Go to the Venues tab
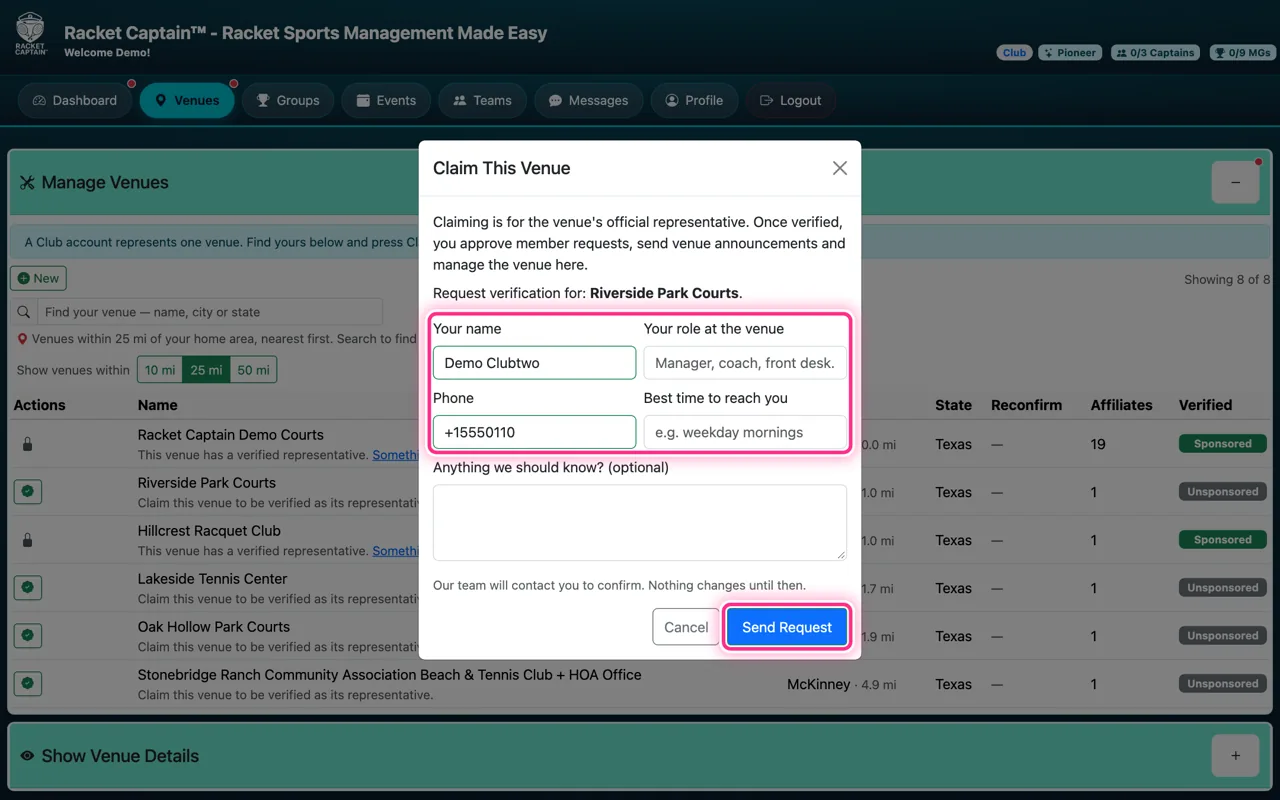Viewport: 1280px width, 800px height. pos(186,100)
